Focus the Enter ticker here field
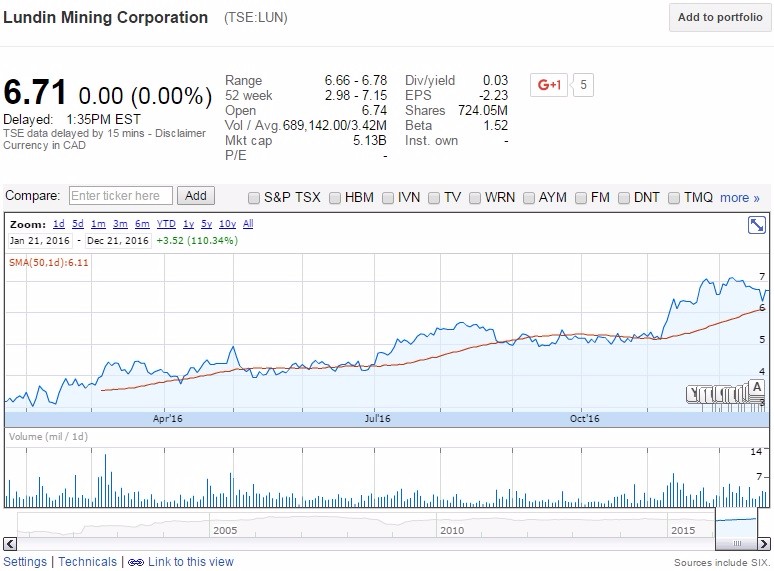 [x=121, y=196]
